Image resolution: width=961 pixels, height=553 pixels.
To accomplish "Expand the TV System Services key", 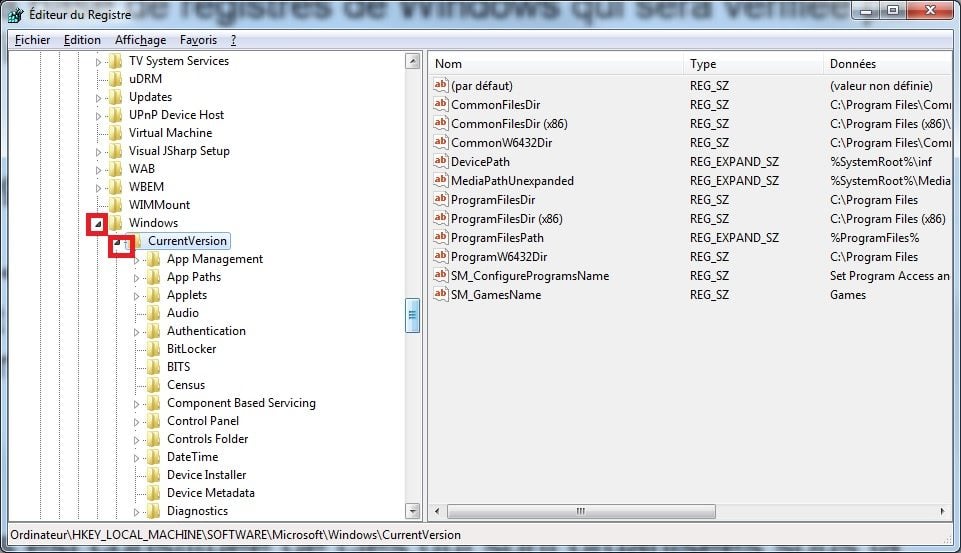I will (98, 61).
